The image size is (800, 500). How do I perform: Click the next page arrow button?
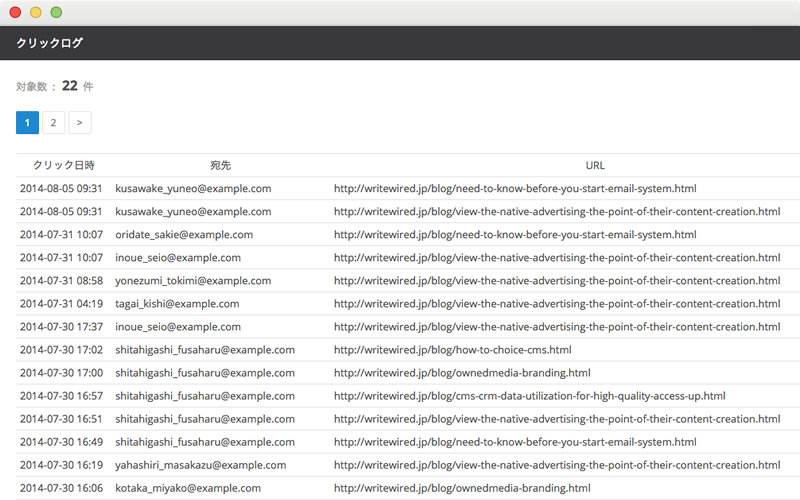pos(80,122)
